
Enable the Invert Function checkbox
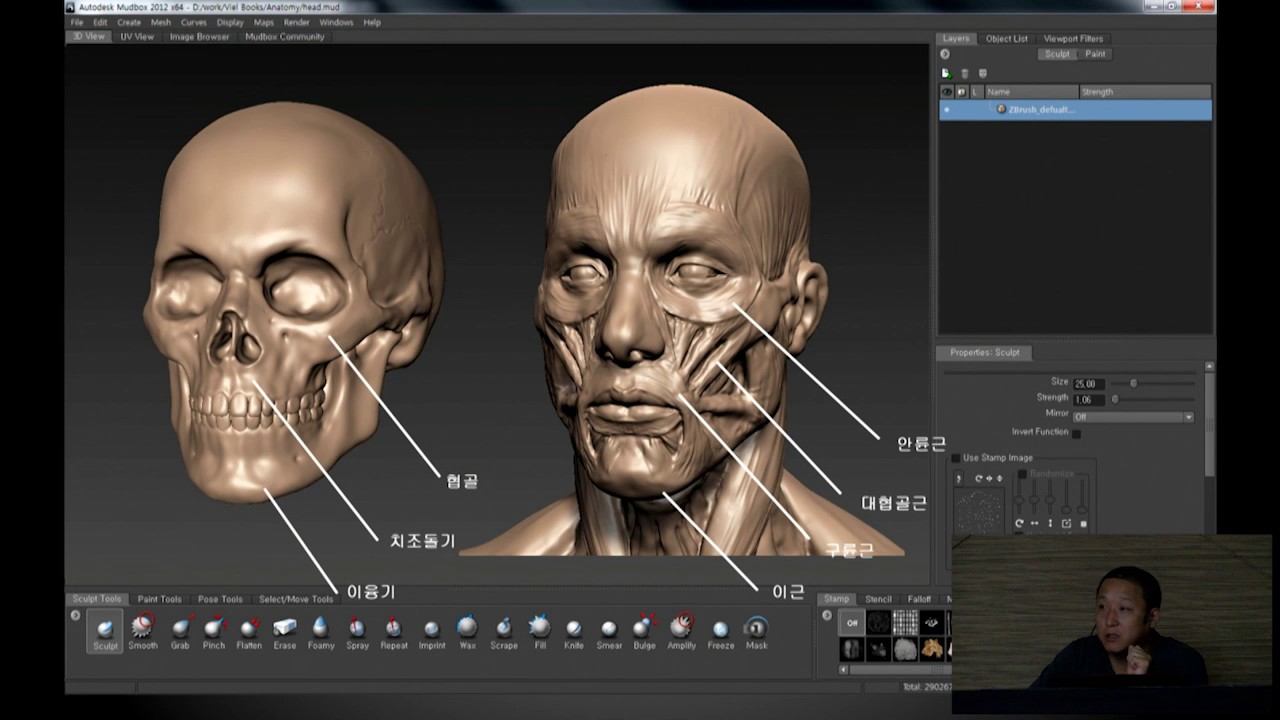pos(1076,433)
